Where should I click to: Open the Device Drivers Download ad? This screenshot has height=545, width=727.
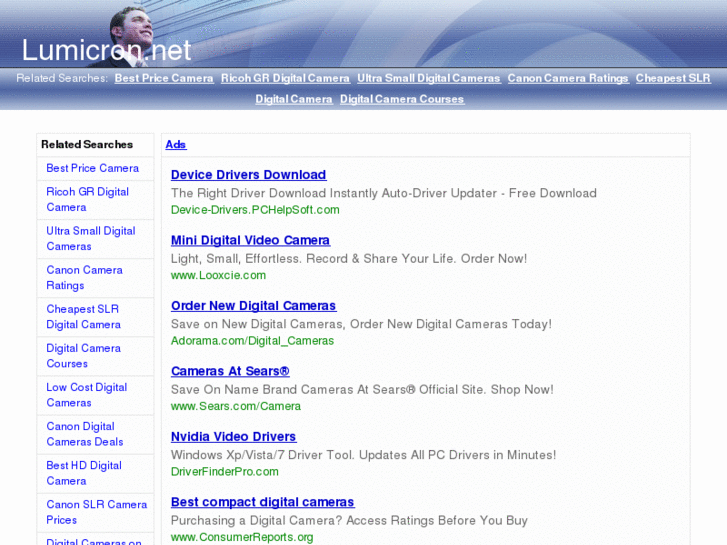(249, 175)
